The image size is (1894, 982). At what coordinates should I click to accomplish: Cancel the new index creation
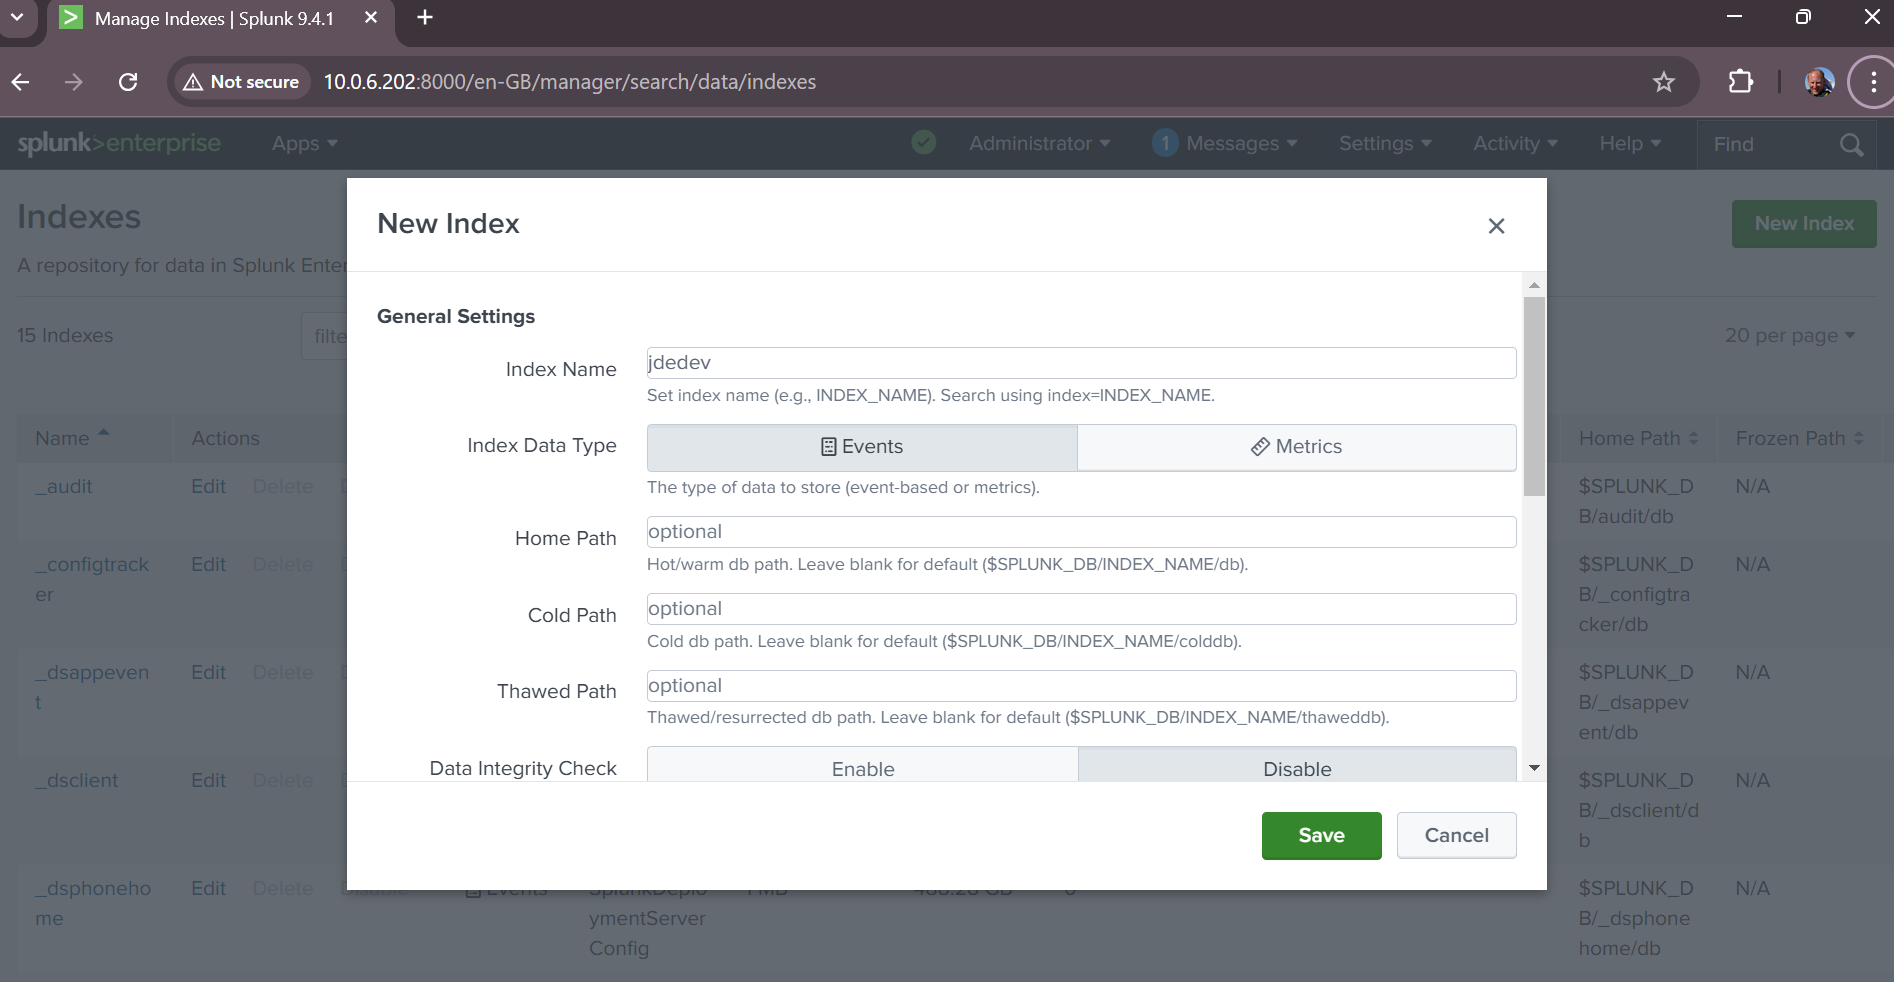[x=1456, y=835]
